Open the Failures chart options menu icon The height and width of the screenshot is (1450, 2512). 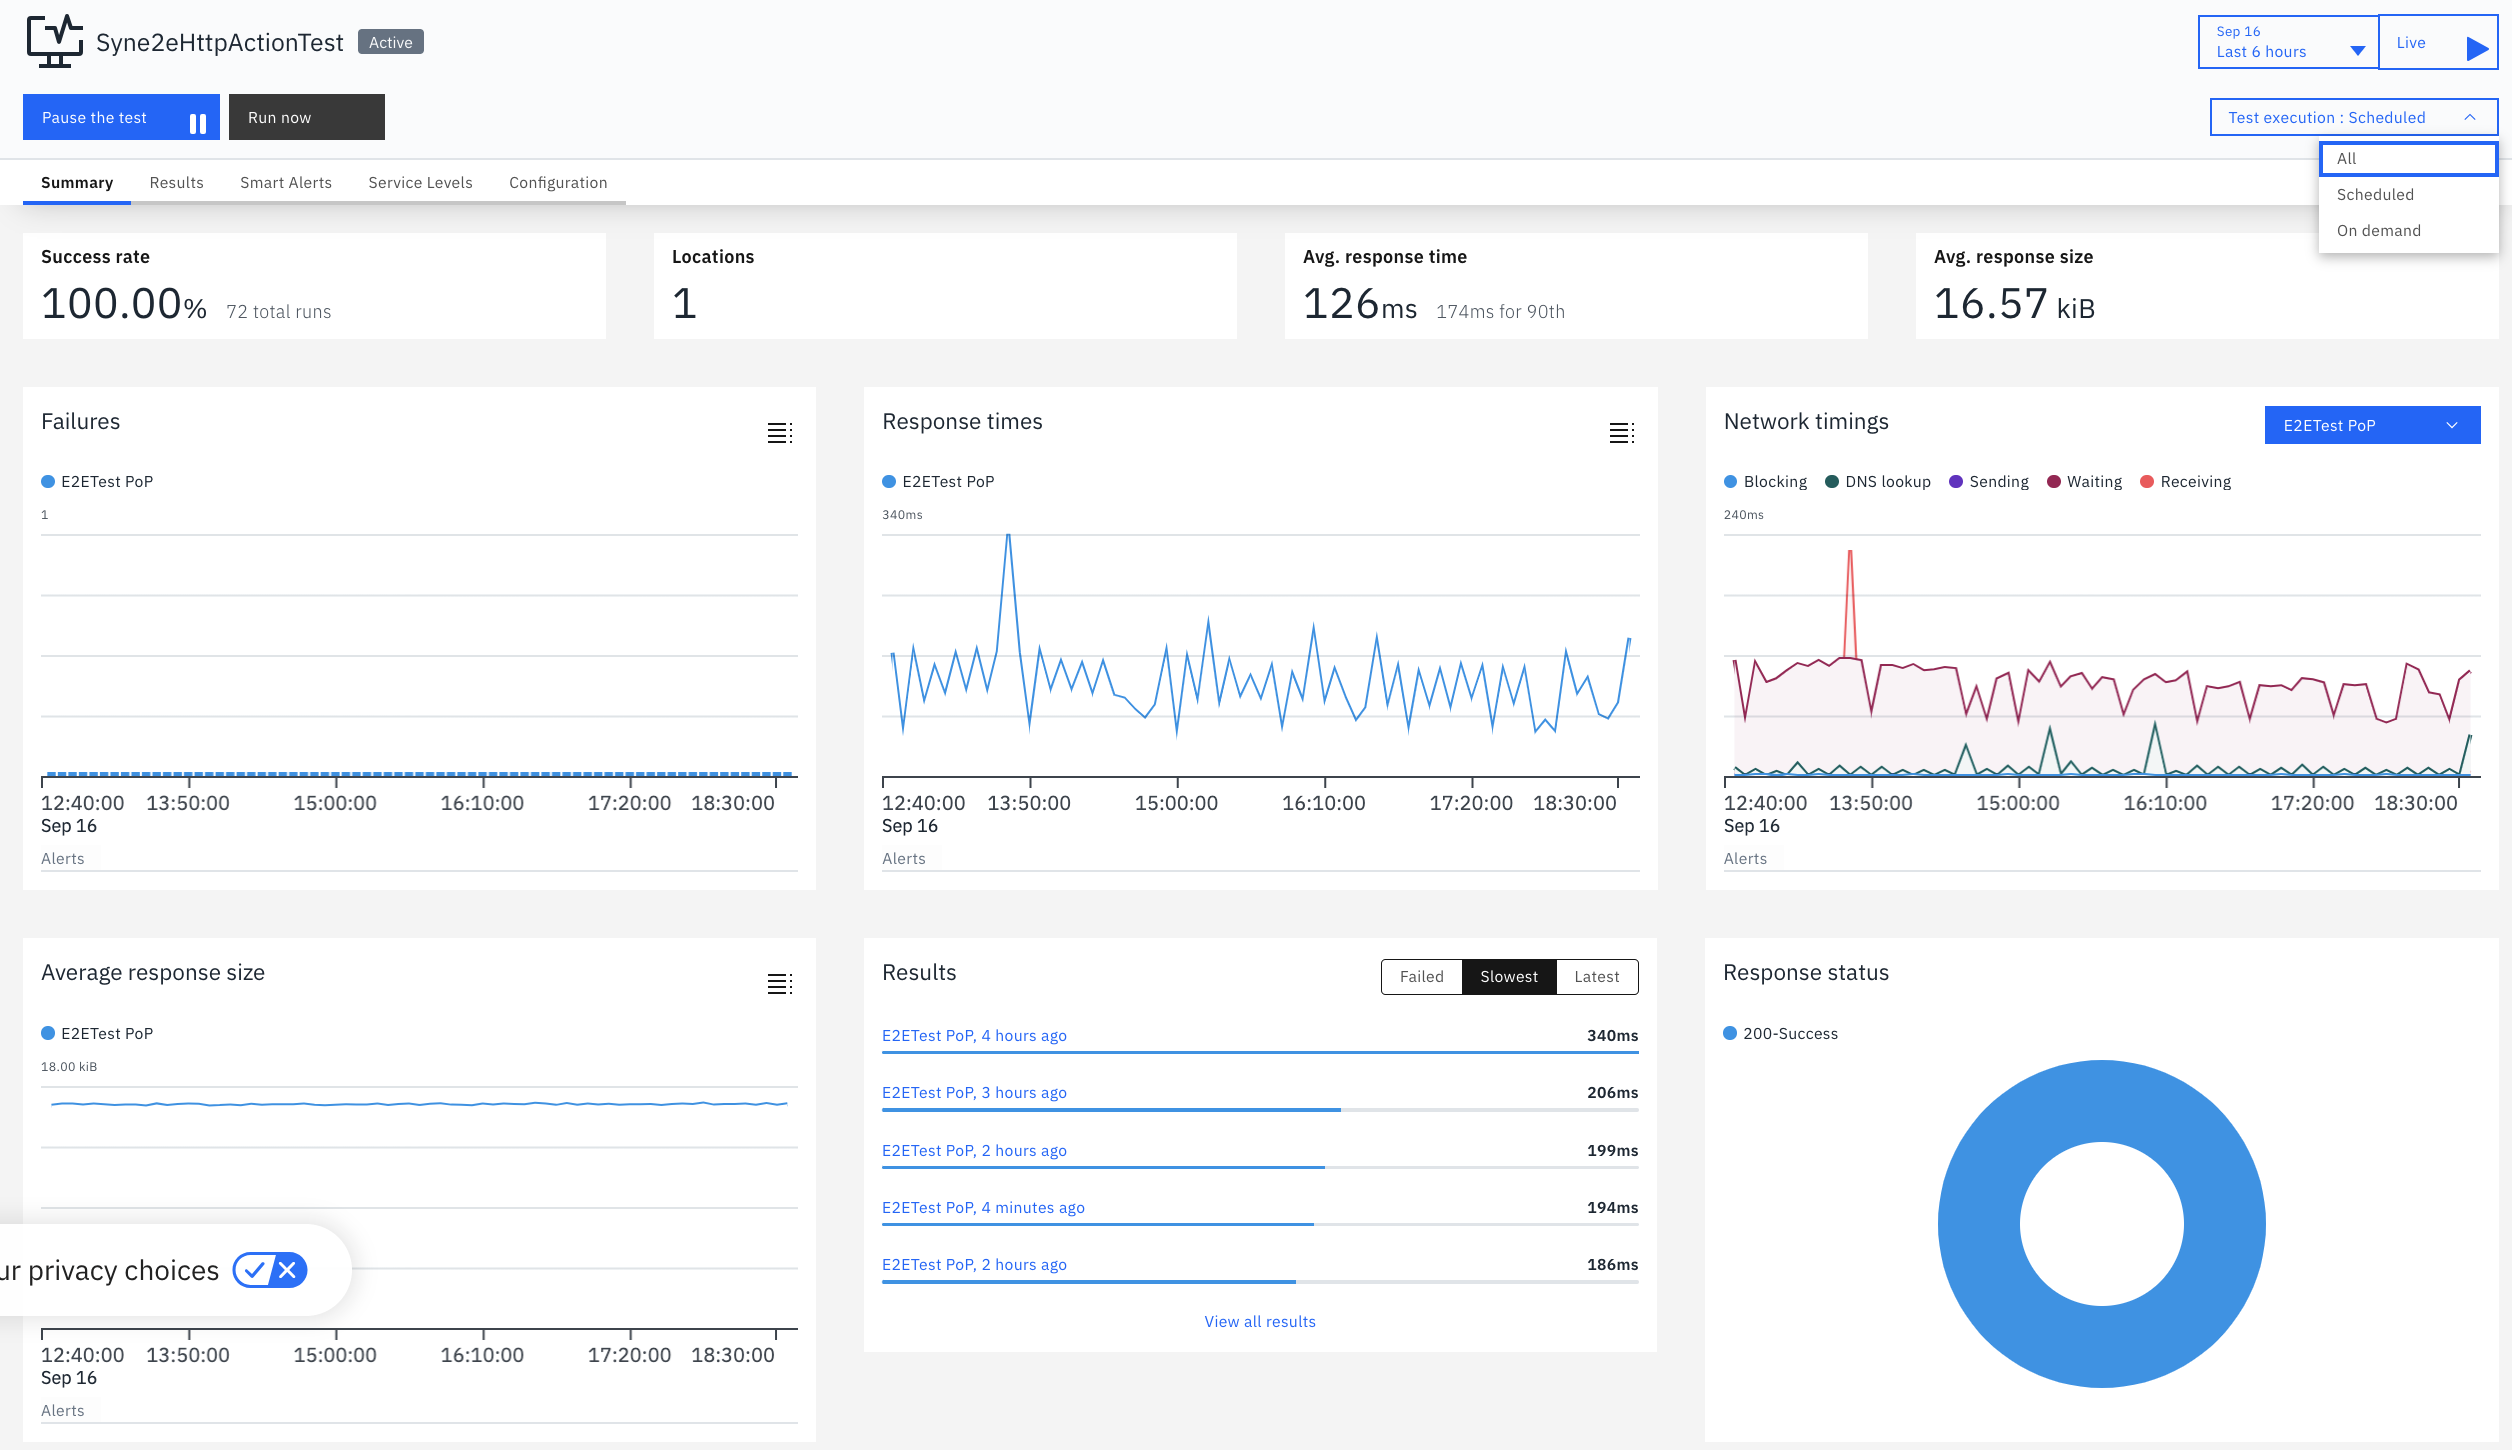[780, 433]
